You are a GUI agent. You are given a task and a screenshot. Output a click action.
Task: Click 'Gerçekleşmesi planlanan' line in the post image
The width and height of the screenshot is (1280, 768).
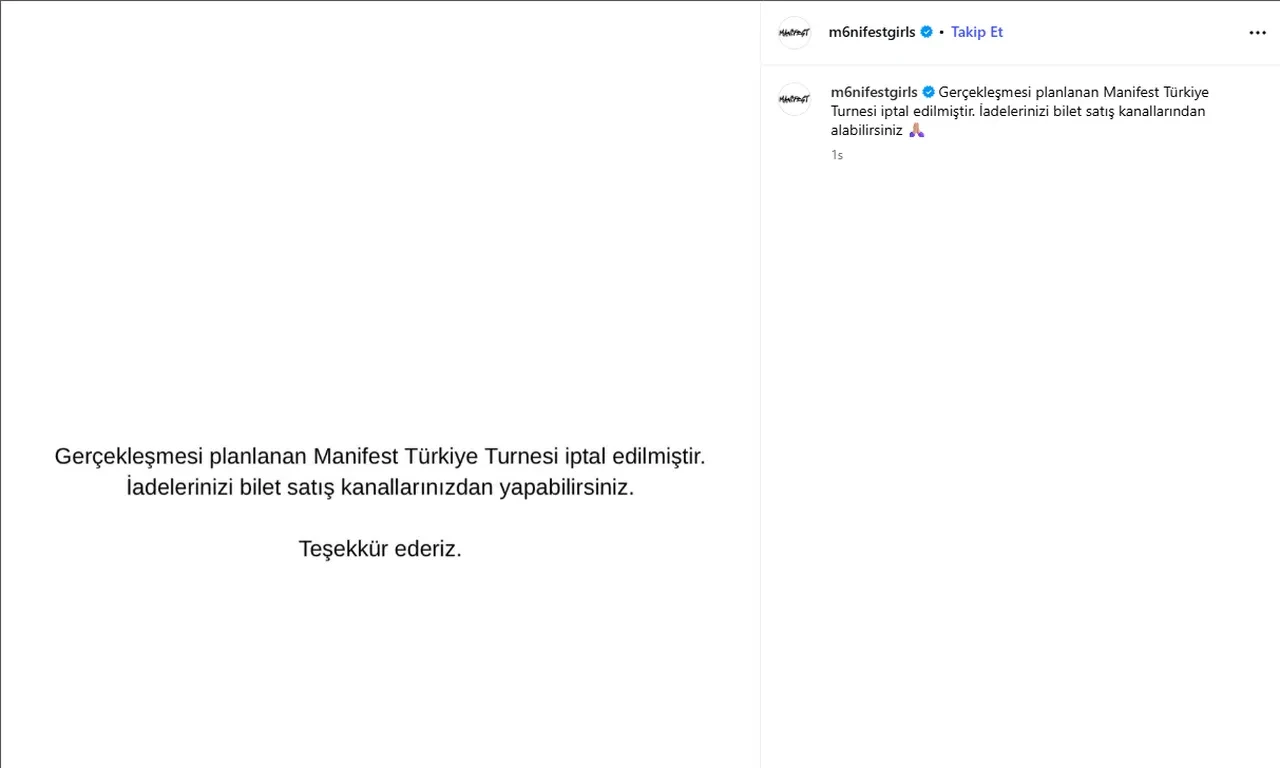click(380, 456)
